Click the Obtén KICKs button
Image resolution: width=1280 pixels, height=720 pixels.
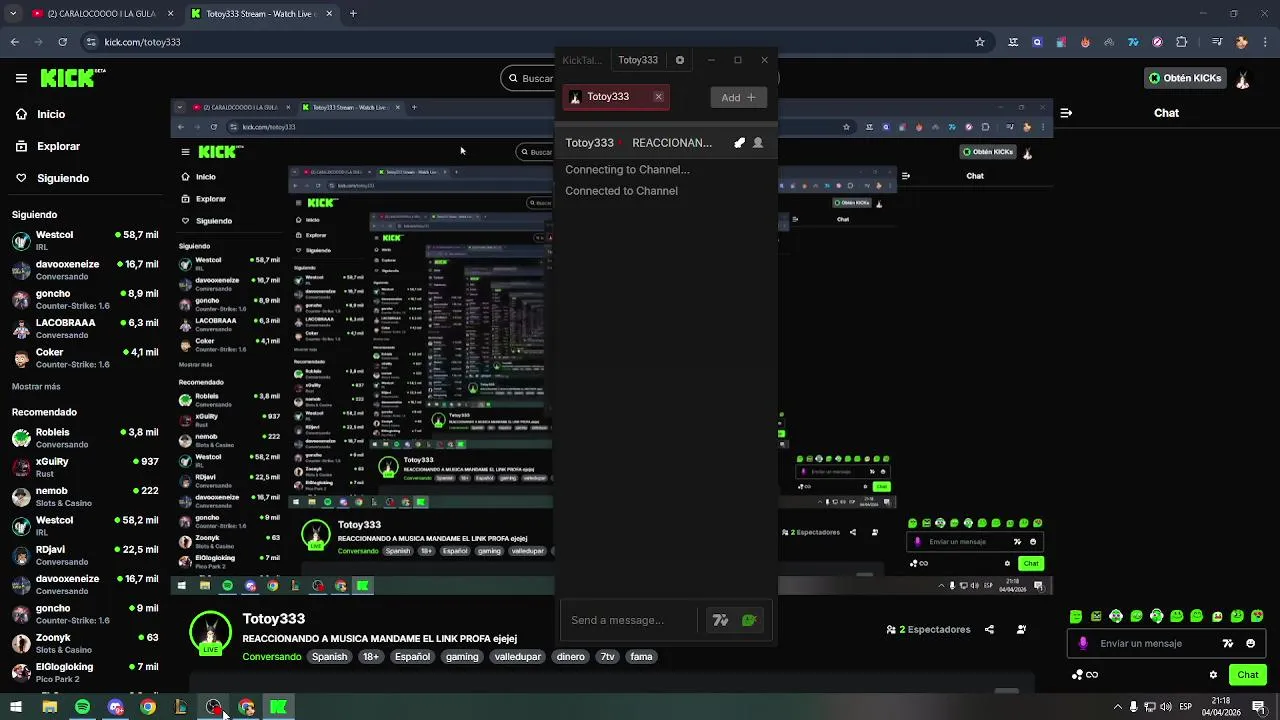[1185, 78]
